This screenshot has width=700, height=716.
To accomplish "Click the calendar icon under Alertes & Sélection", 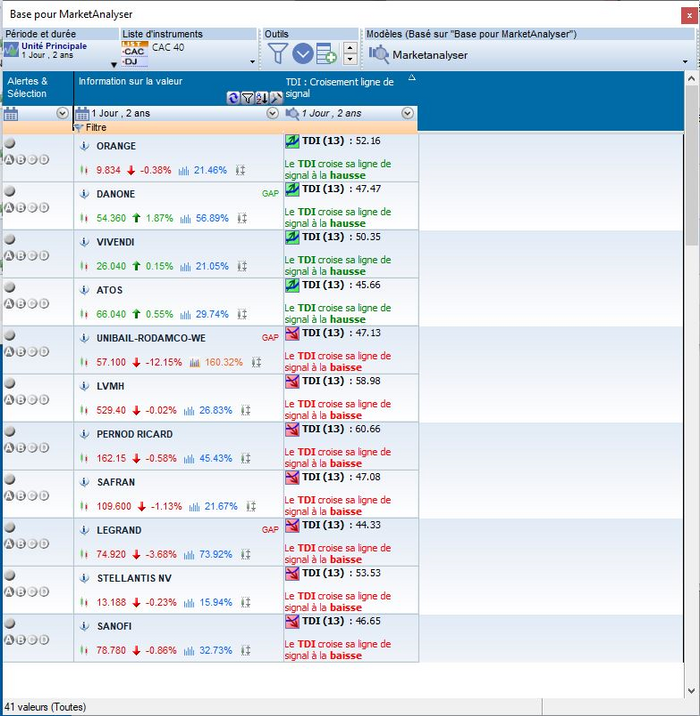I will click(11, 114).
